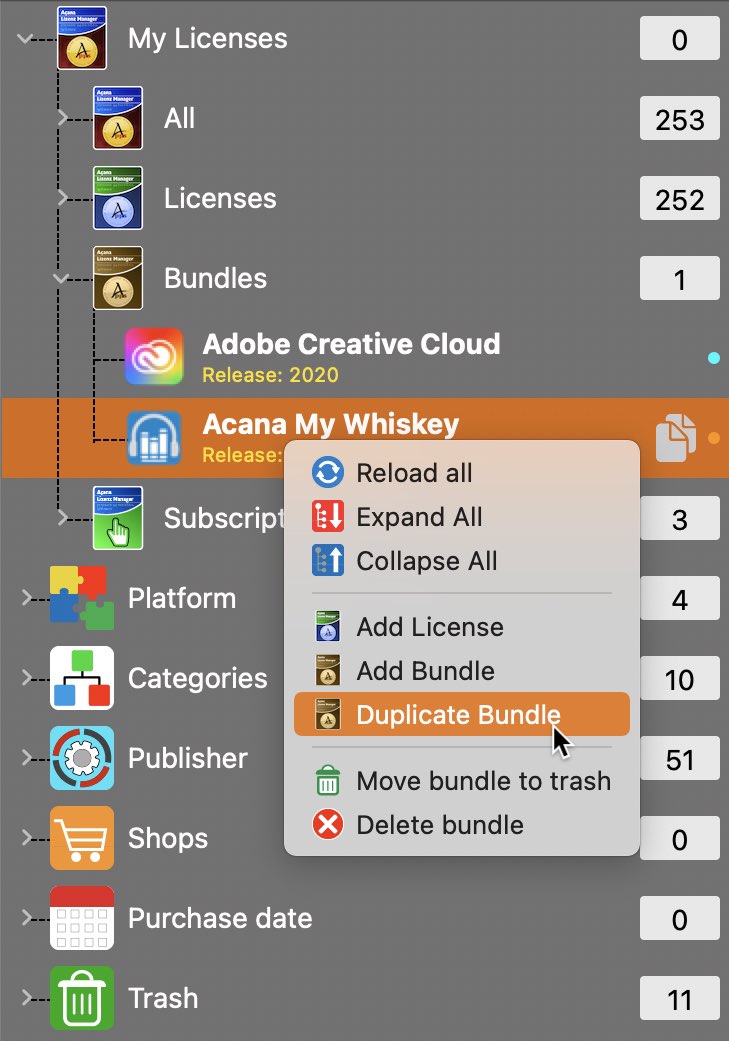Click the red X Delete bundle icon

click(328, 825)
